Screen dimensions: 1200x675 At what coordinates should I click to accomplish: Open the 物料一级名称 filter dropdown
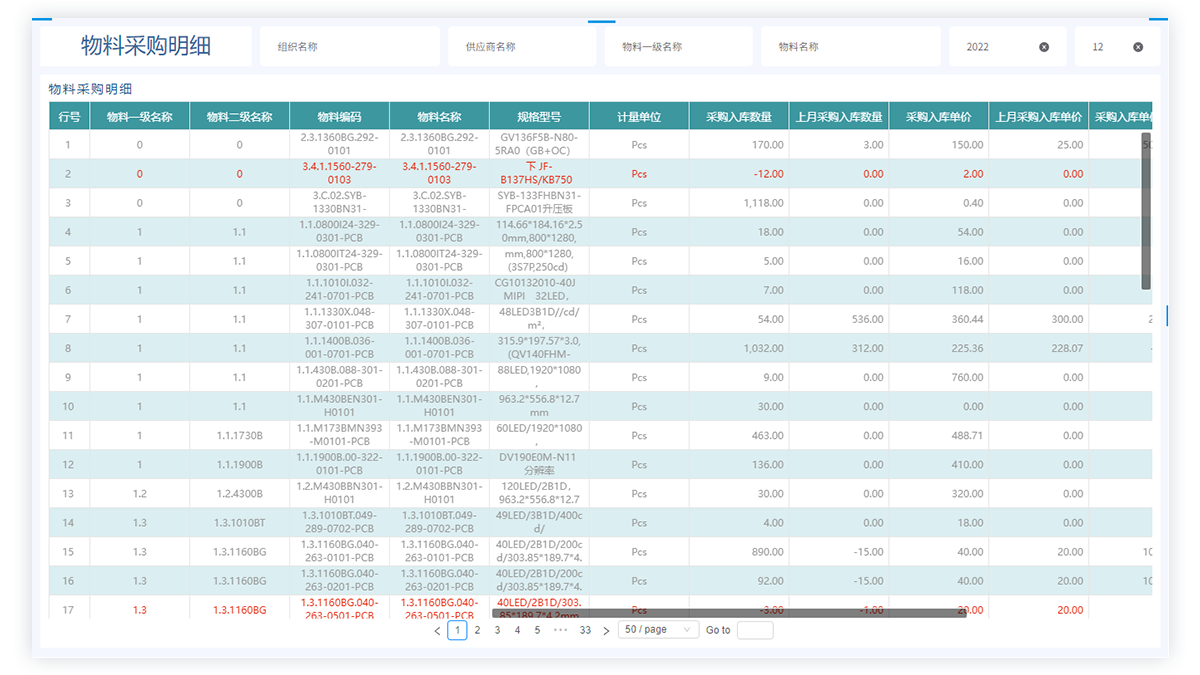[678, 47]
